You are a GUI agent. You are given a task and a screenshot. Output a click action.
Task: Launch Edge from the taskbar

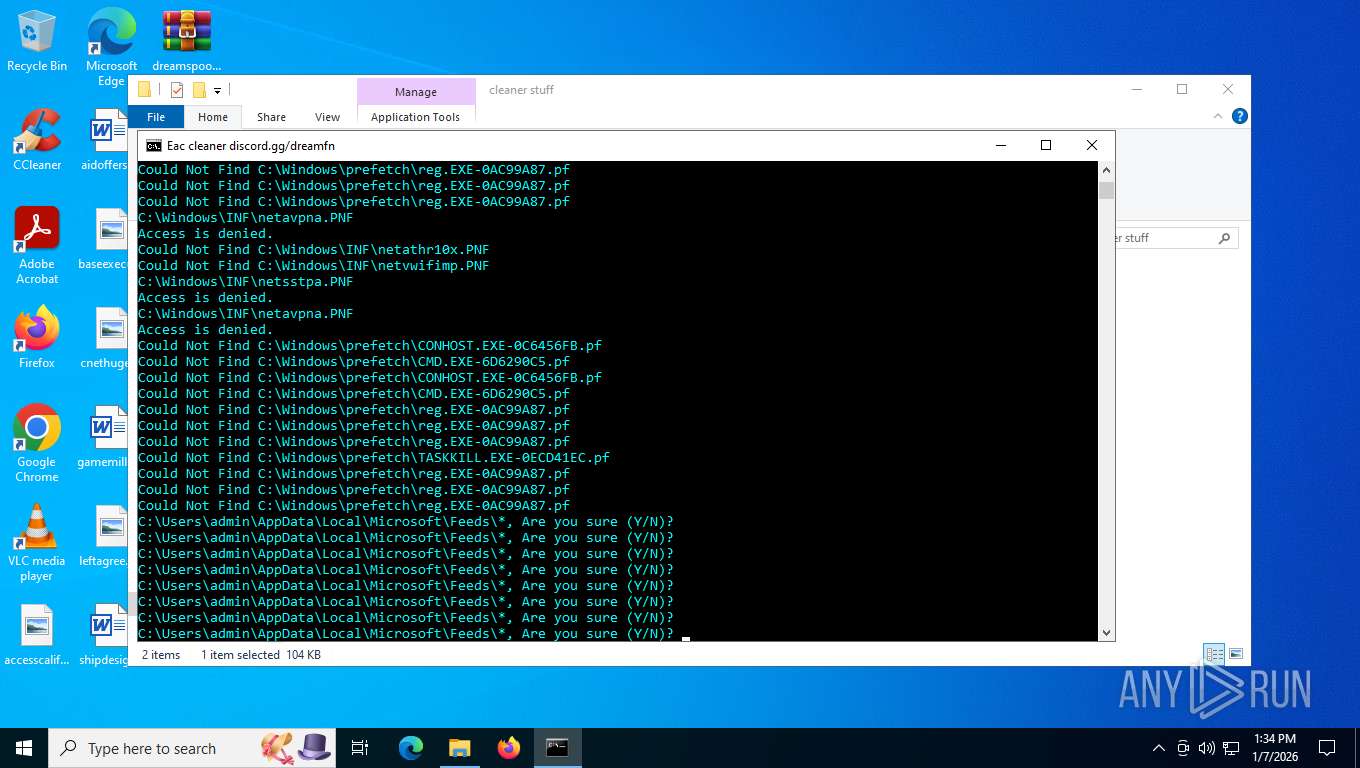point(411,748)
